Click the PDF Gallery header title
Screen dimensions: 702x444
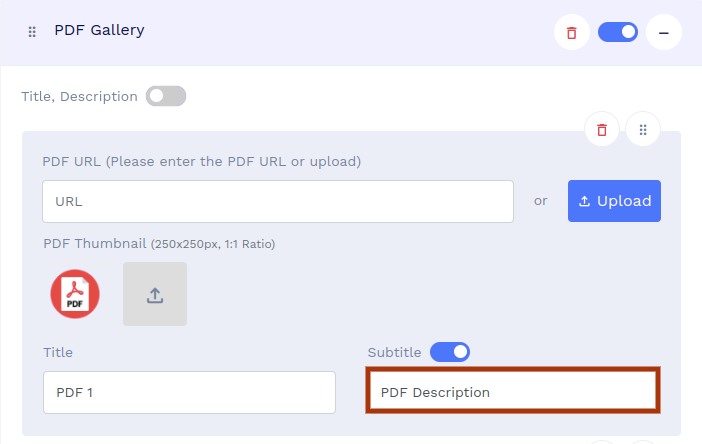coord(99,30)
